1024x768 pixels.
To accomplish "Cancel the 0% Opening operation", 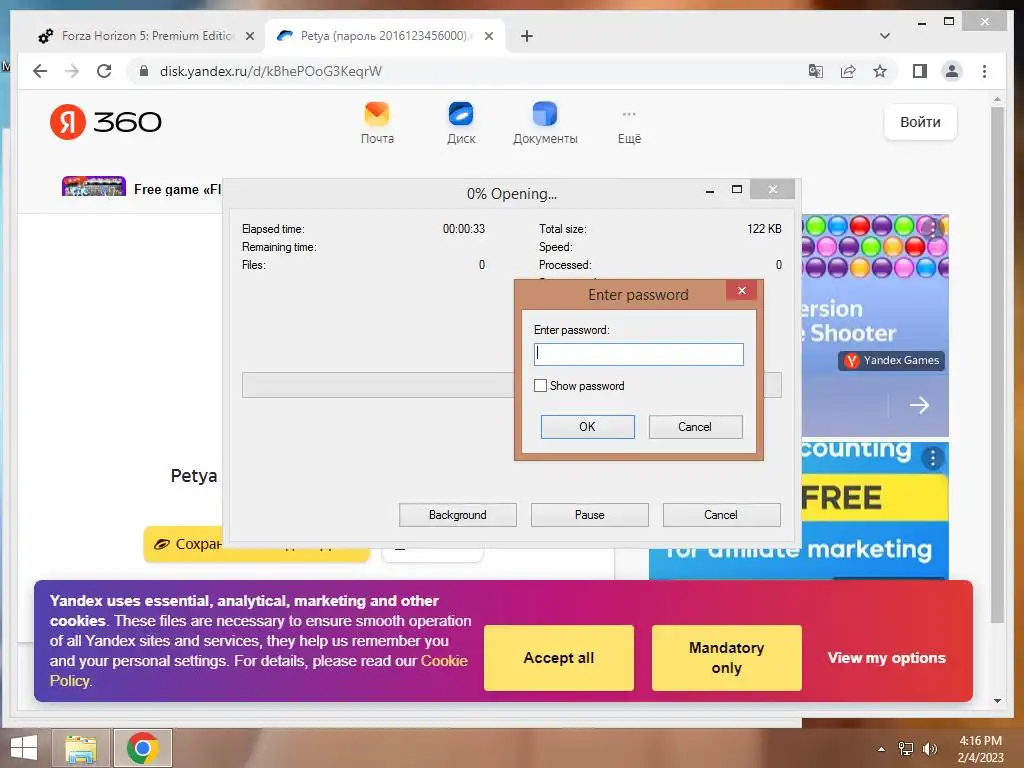I will tap(721, 515).
